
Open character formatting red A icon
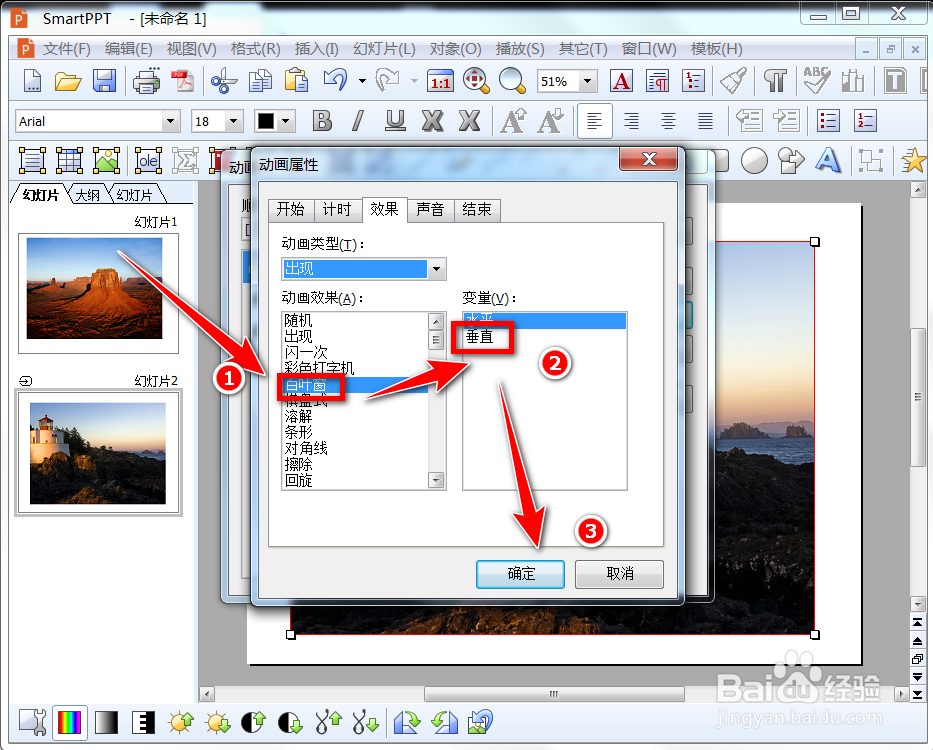tap(621, 81)
